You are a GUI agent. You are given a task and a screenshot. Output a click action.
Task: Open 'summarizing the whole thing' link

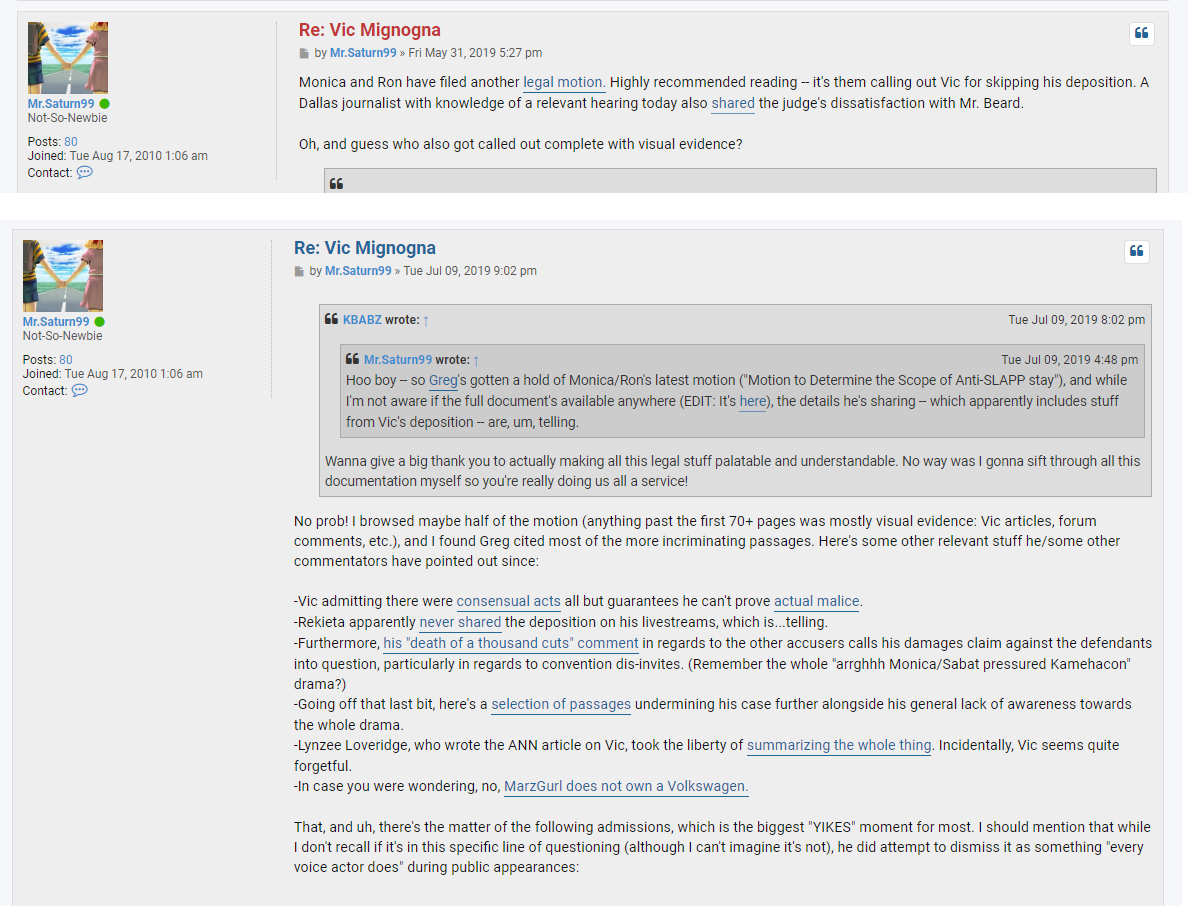(839, 745)
